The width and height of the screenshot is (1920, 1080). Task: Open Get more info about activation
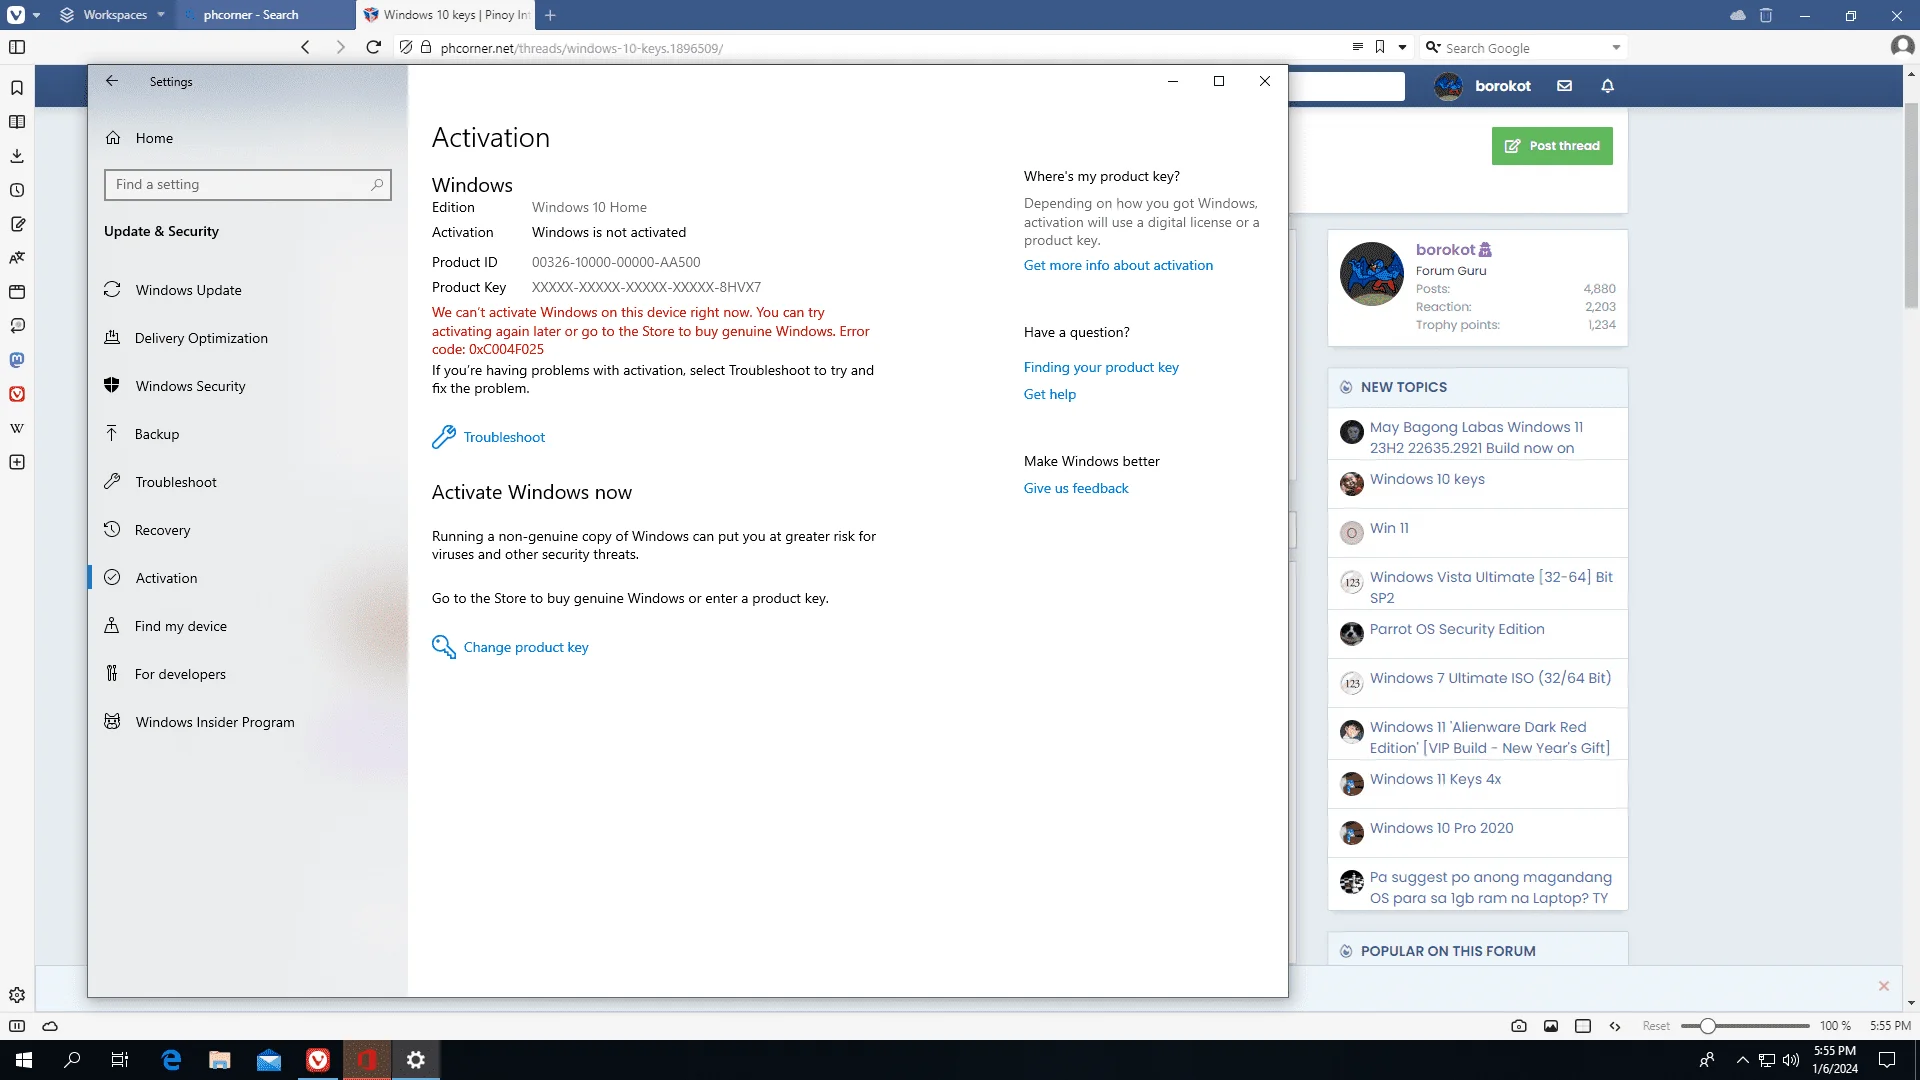pos(1118,265)
